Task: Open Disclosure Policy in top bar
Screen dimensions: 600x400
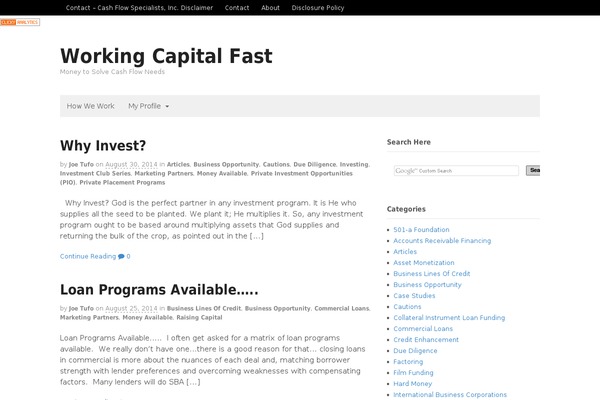Action: [318, 8]
